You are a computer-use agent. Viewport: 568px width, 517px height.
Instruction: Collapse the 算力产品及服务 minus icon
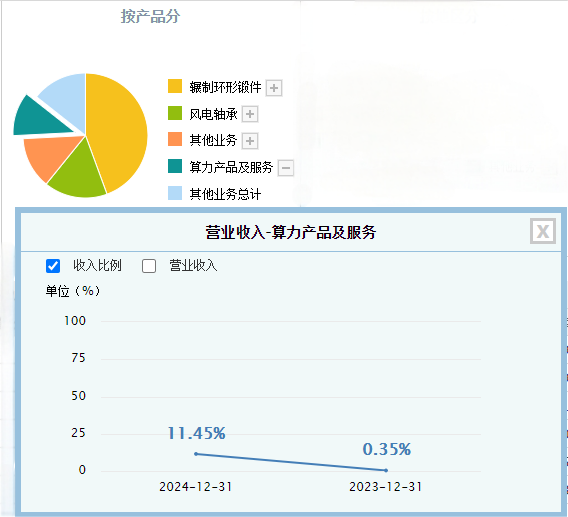point(286,168)
